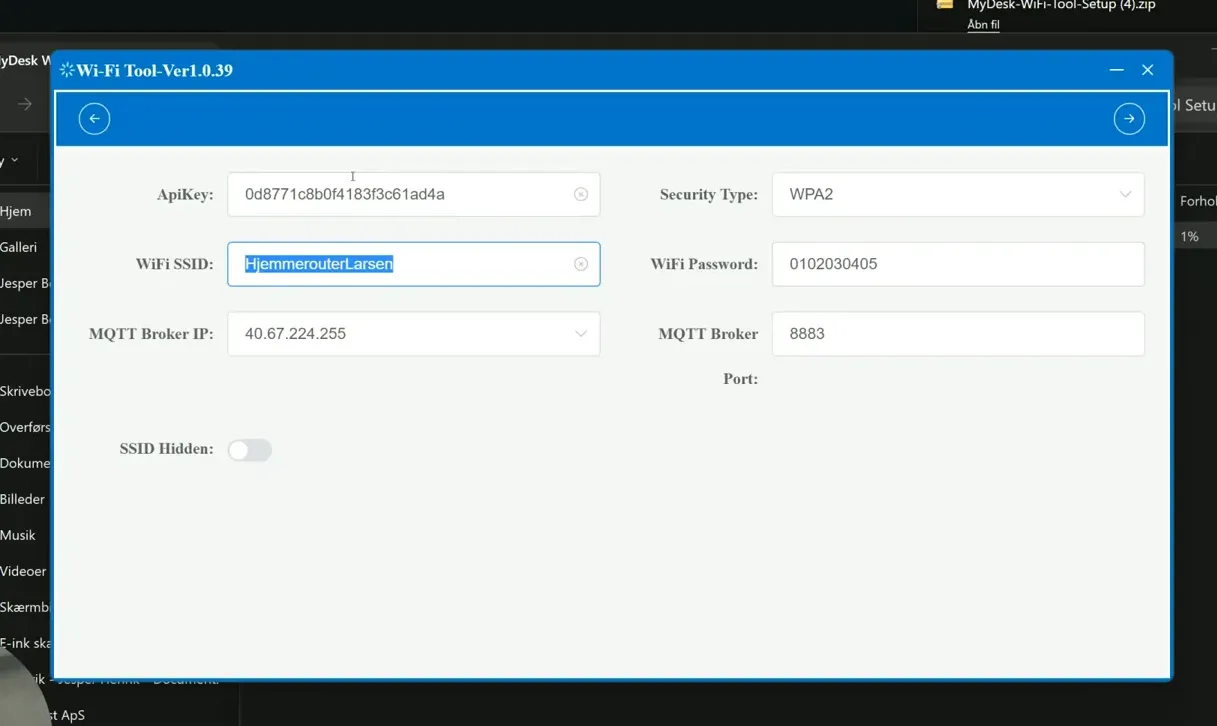Click the WiFi Password field

click(x=958, y=264)
